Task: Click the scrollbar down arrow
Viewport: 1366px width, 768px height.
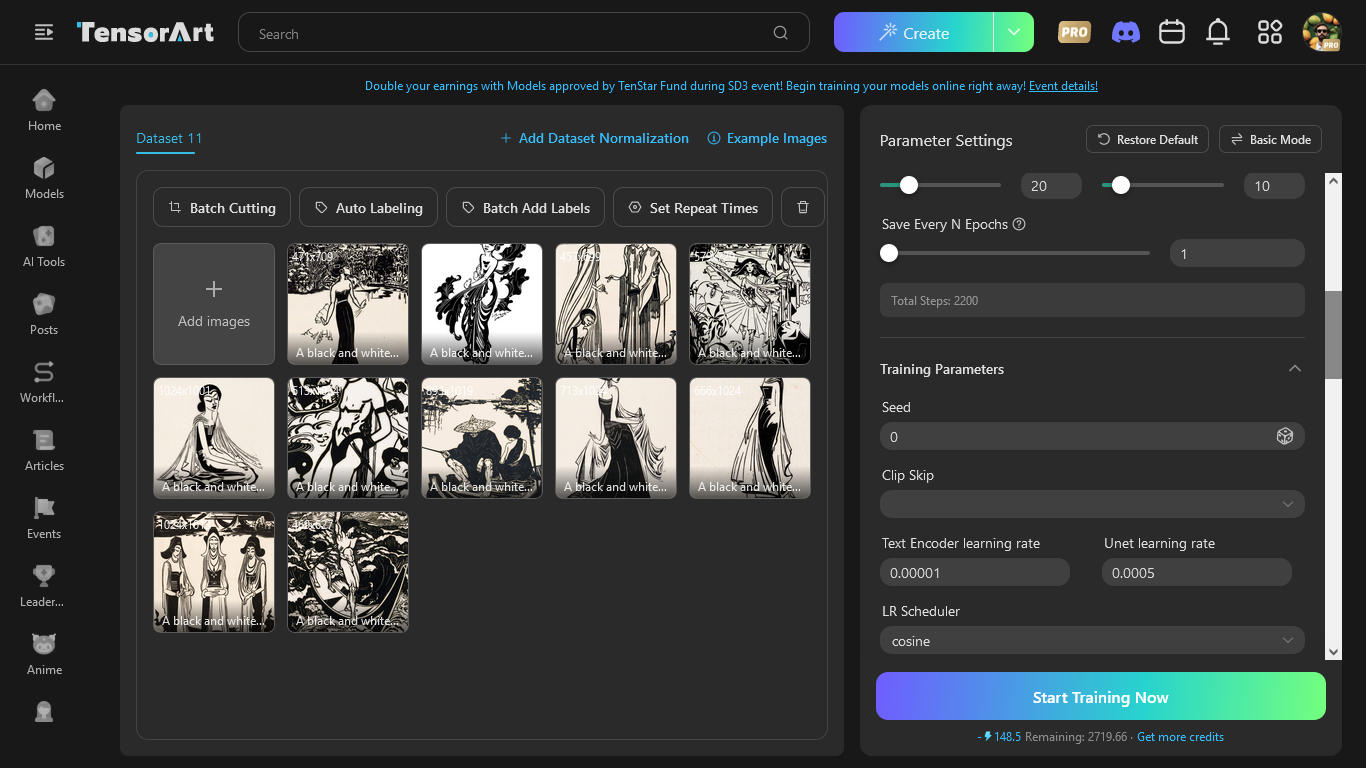Action: pyautogui.click(x=1333, y=651)
